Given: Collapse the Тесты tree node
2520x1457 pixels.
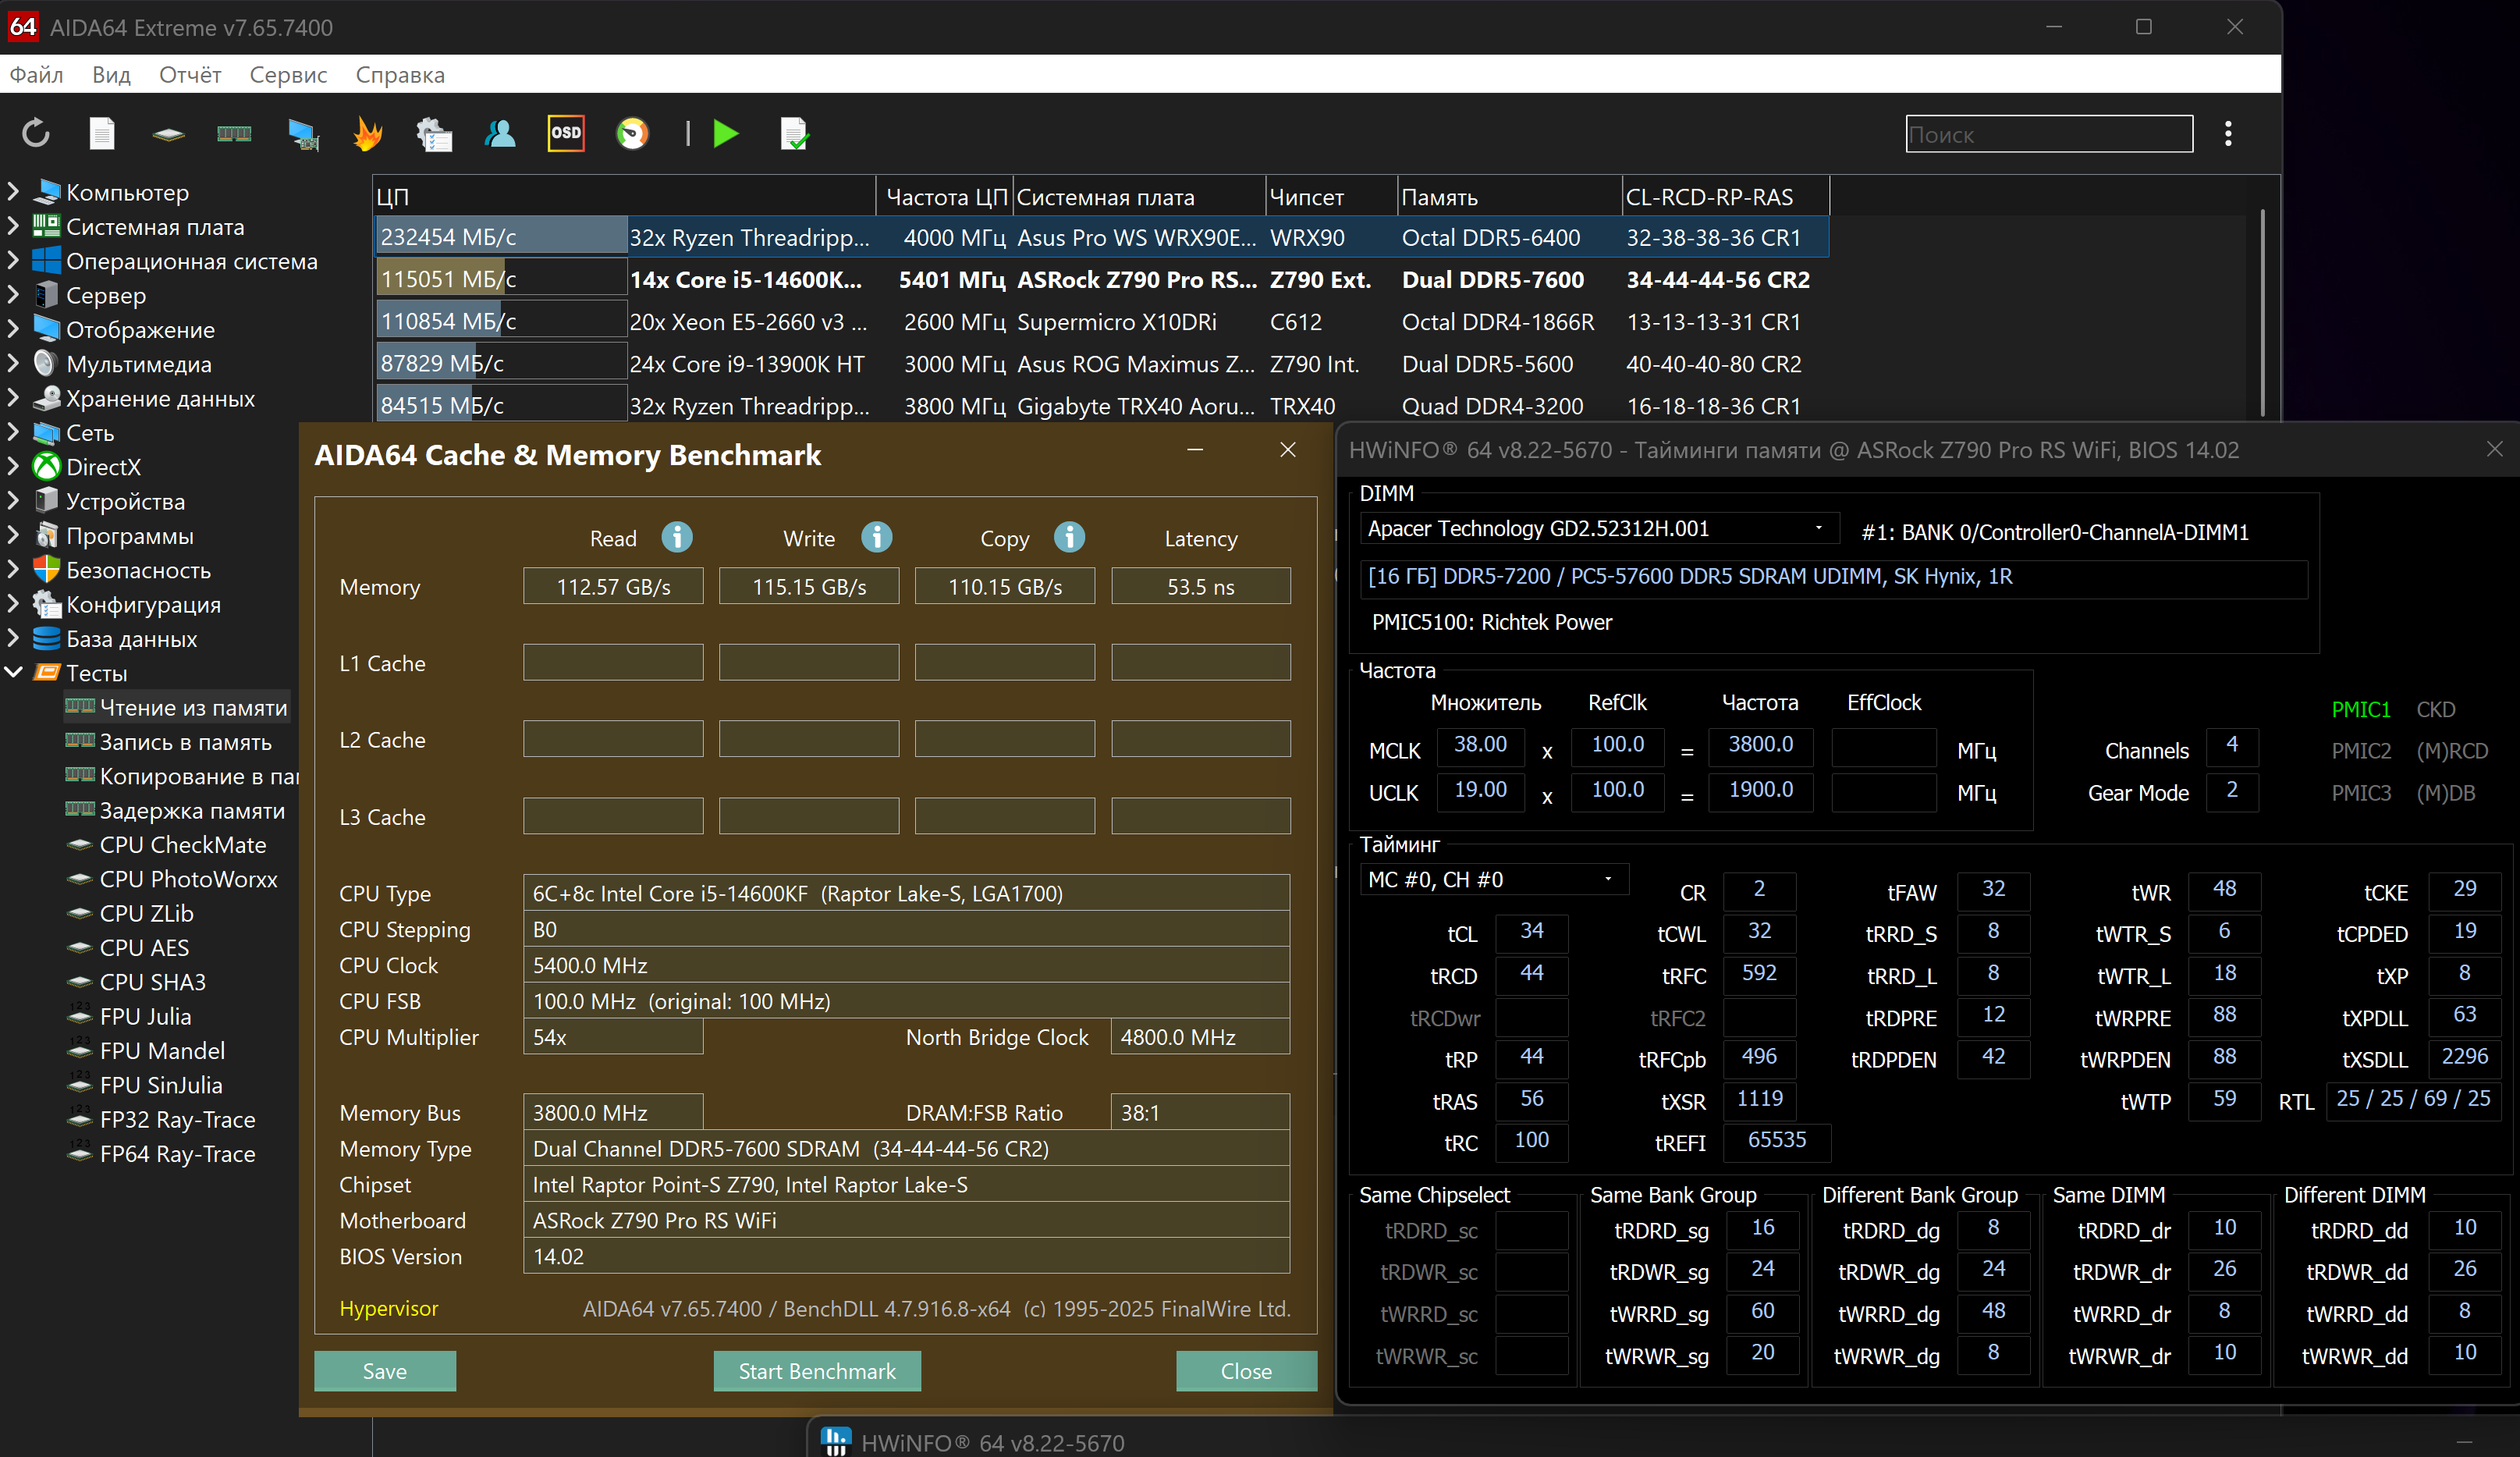Looking at the screenshot, I should pyautogui.click(x=14, y=673).
